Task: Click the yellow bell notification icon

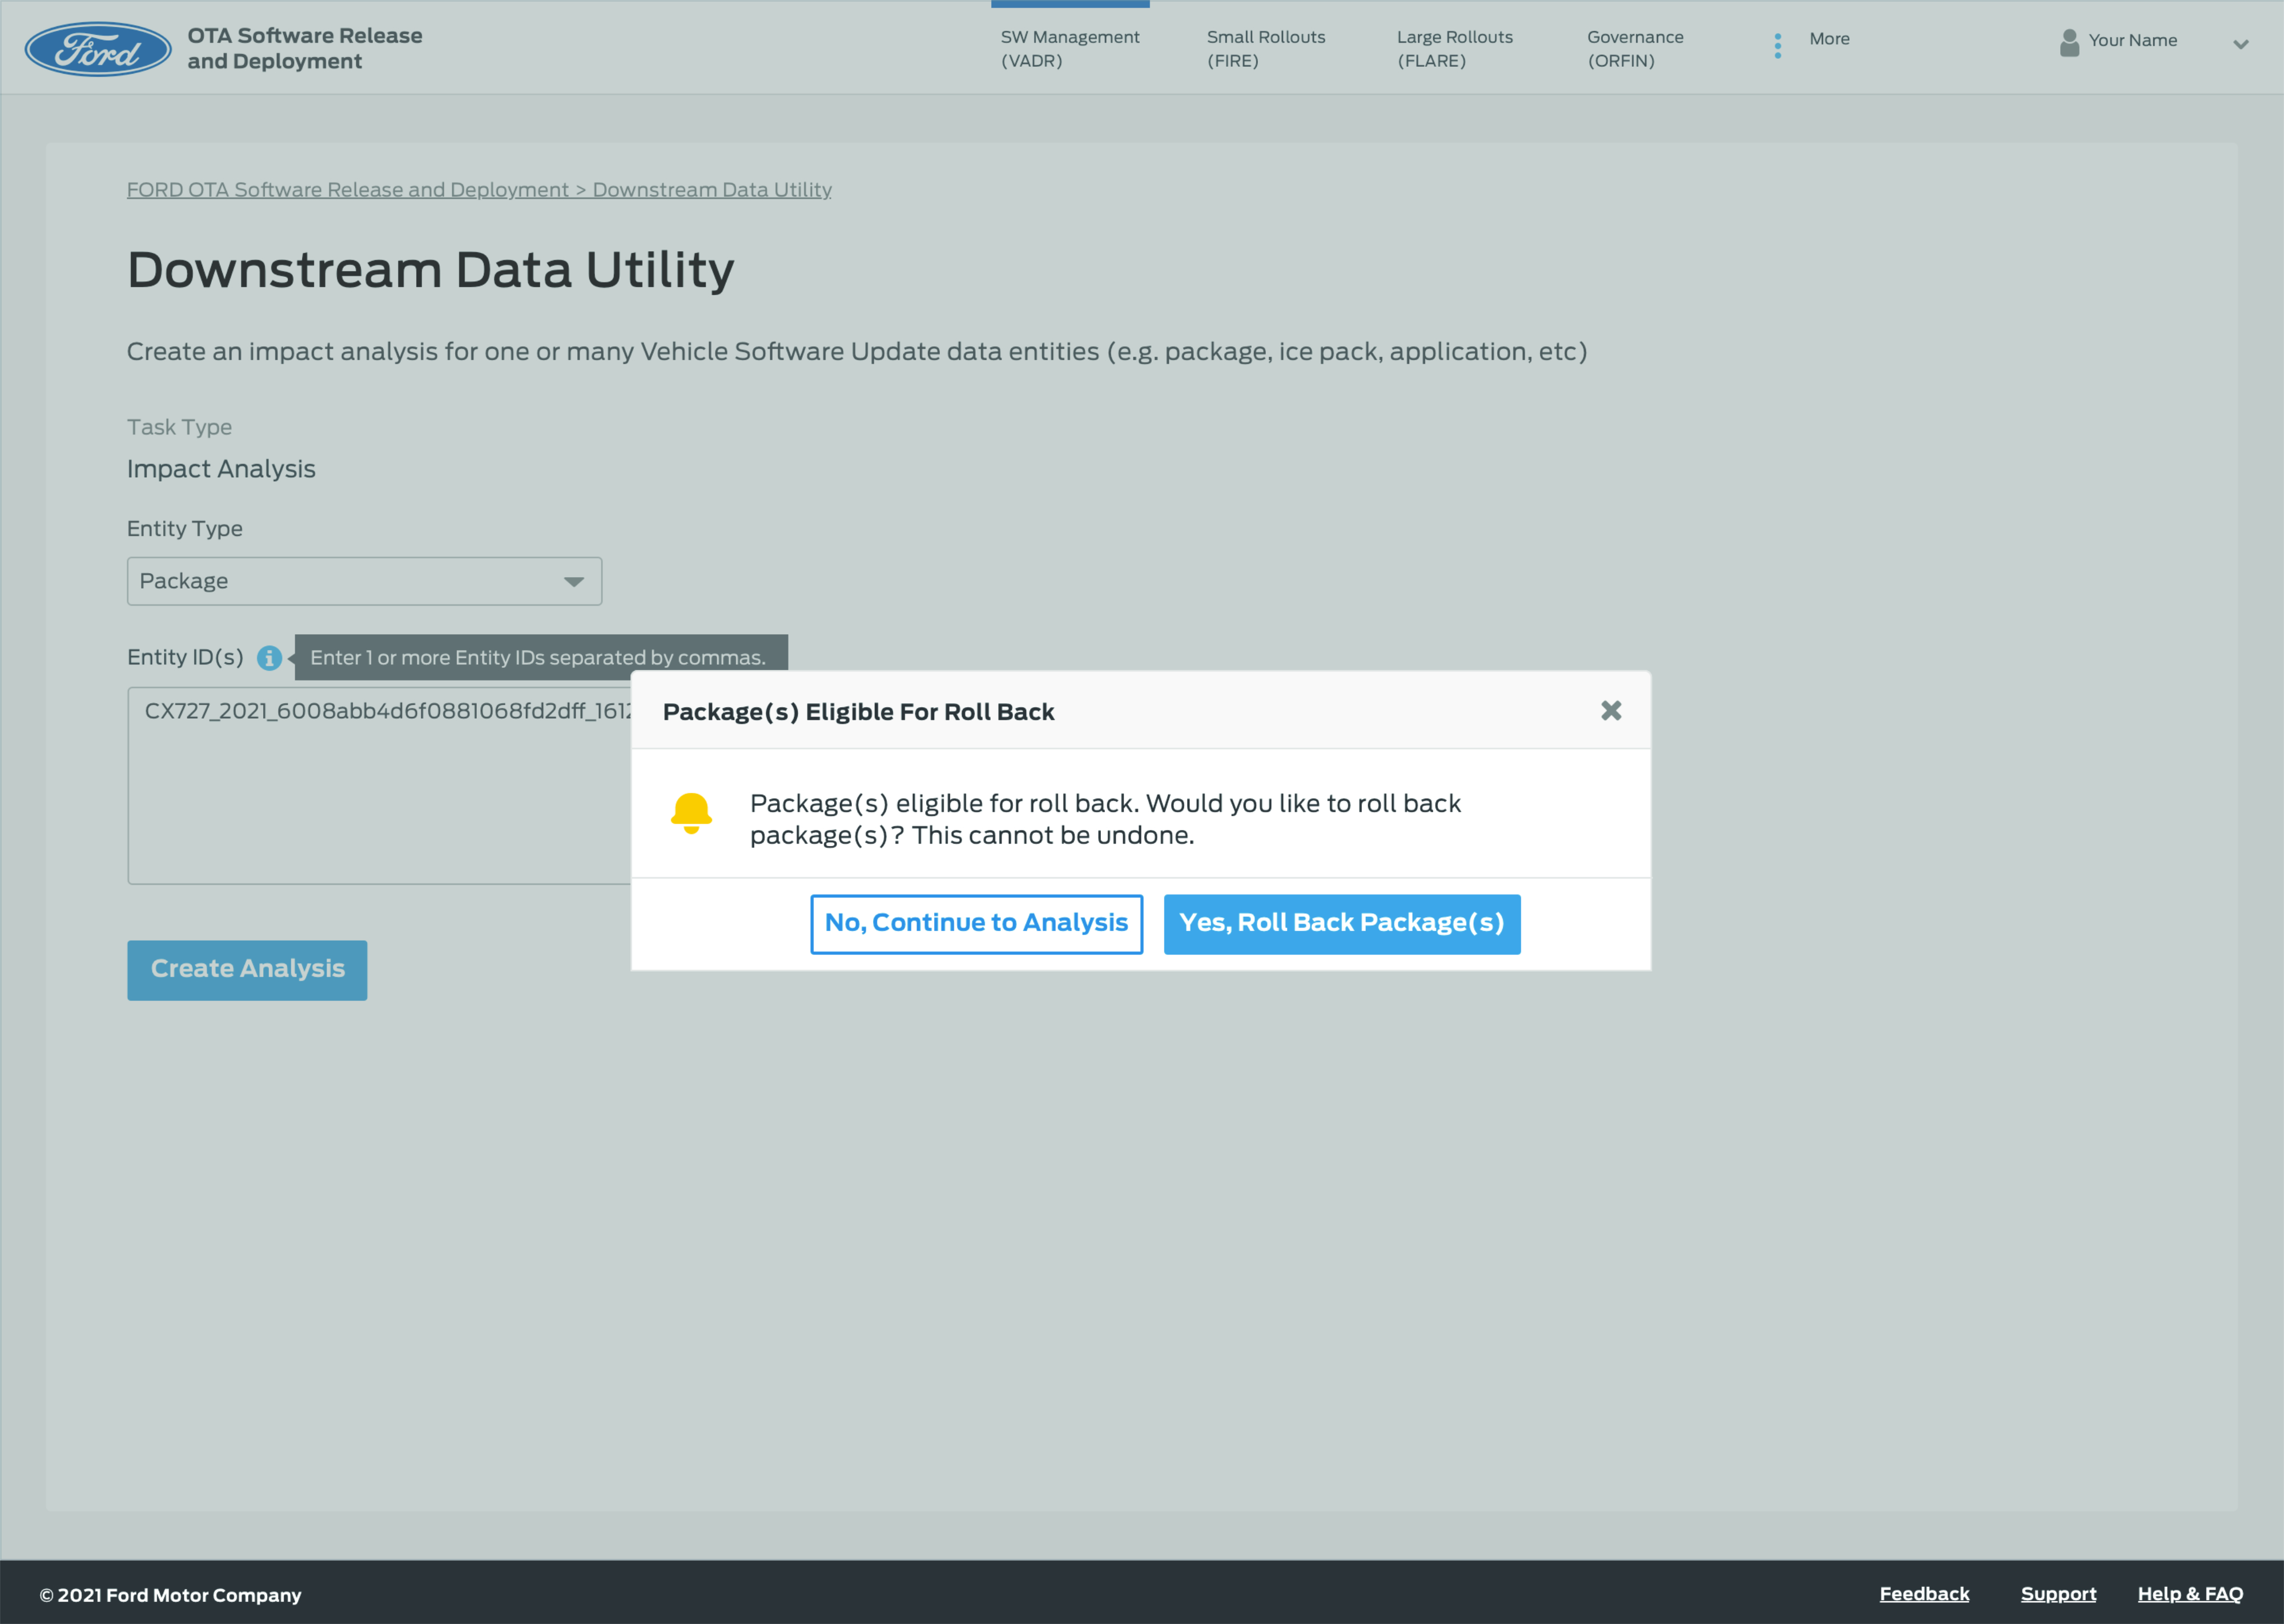Action: point(691,813)
